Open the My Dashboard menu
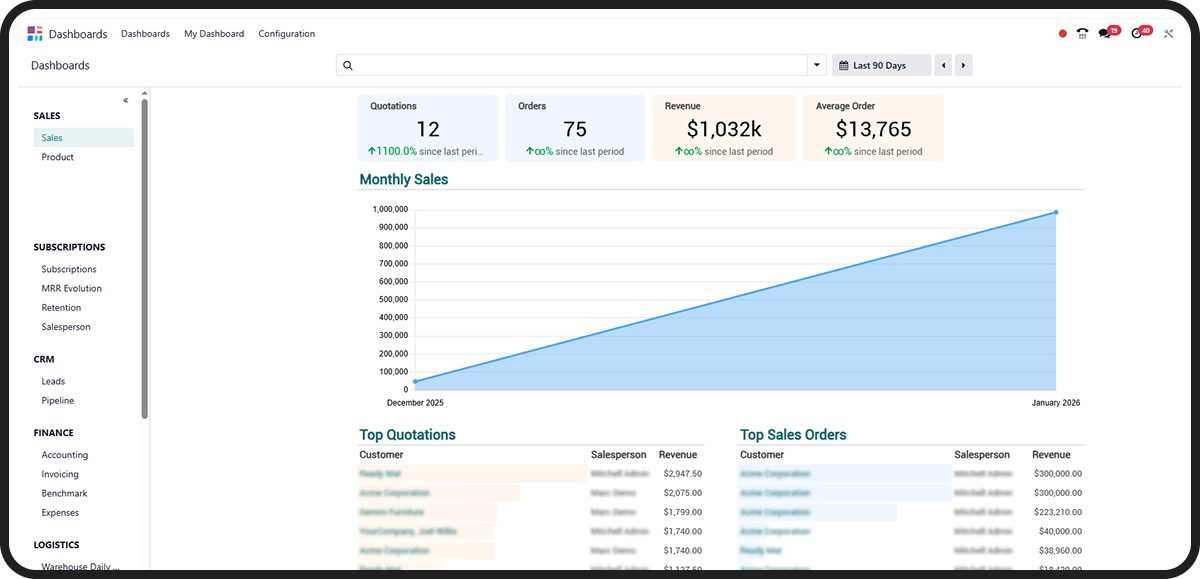1200x579 pixels. pos(214,34)
